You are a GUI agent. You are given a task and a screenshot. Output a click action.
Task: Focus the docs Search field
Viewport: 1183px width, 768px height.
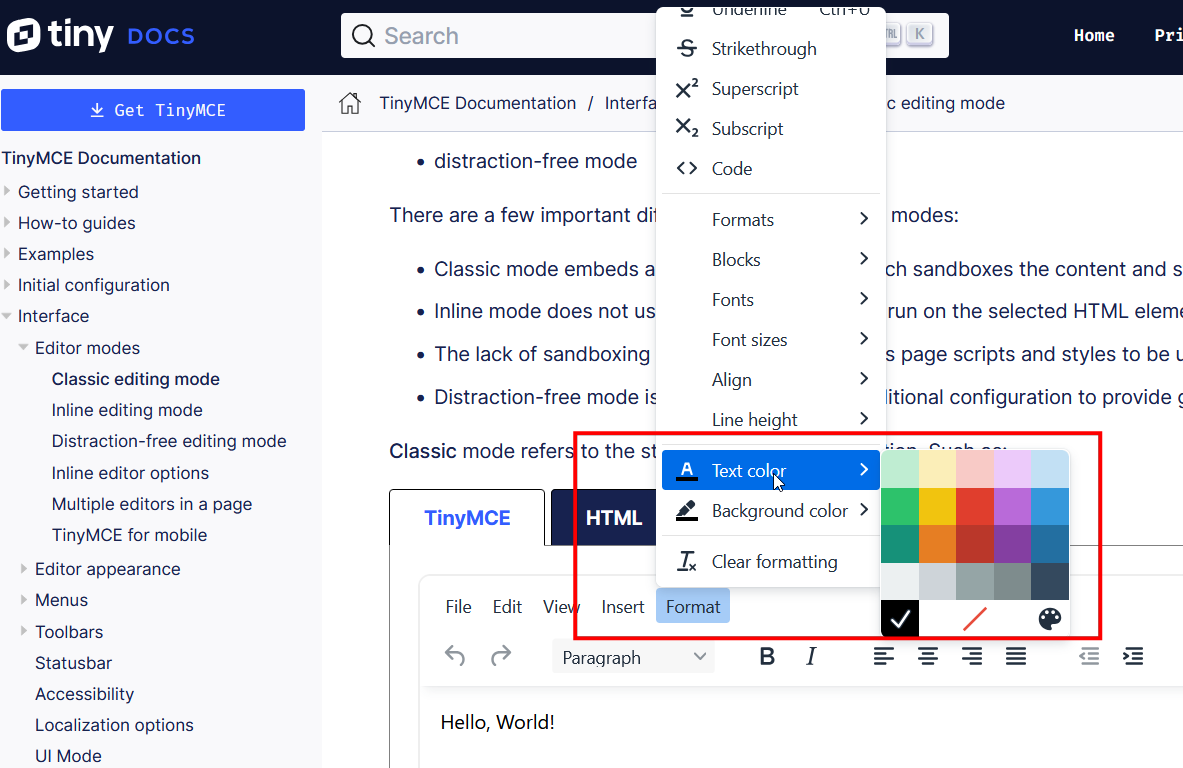point(645,35)
